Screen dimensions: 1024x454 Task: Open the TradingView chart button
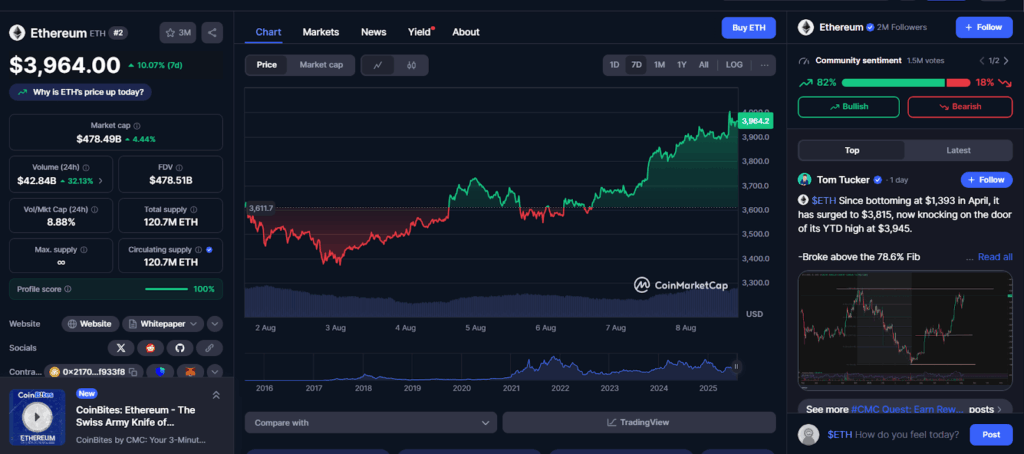click(x=639, y=423)
